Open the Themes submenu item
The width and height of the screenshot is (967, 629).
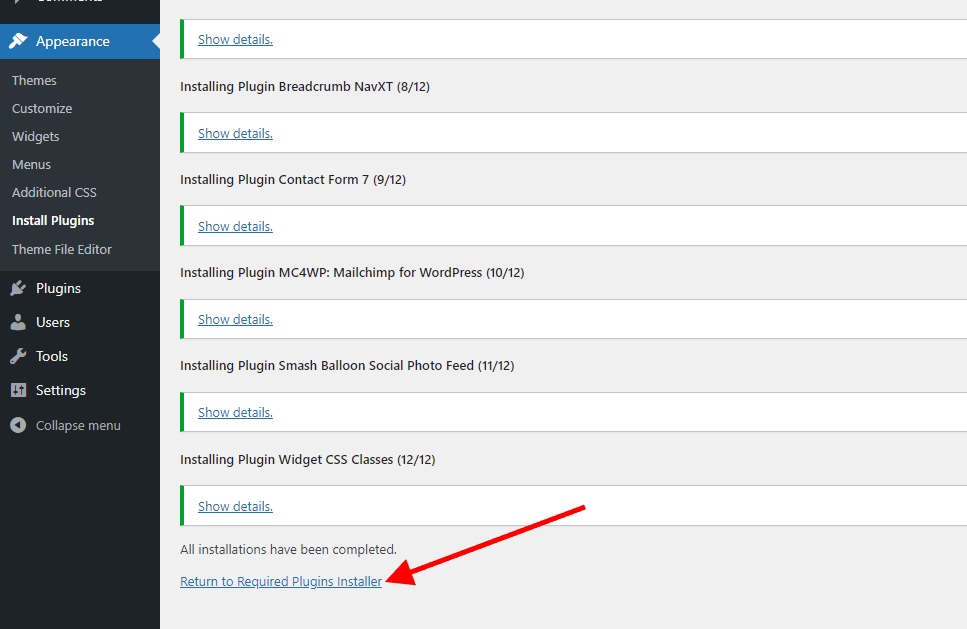click(x=34, y=80)
